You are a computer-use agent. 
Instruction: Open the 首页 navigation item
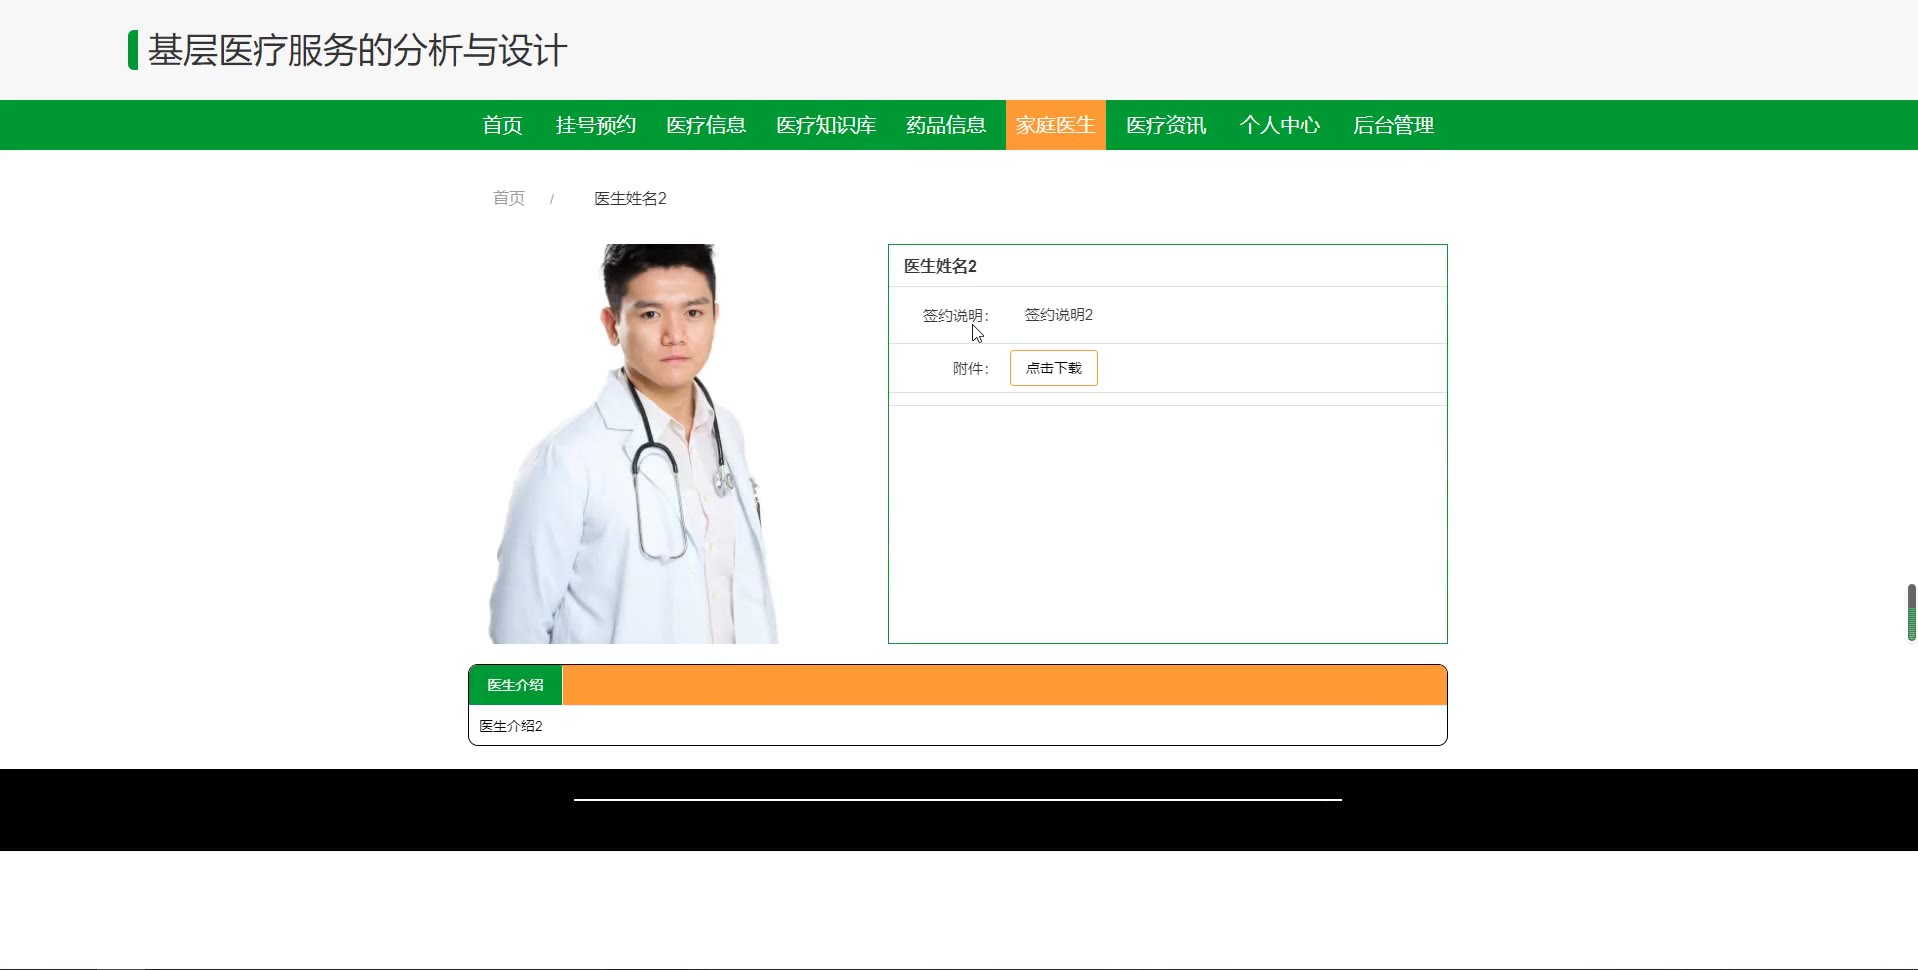coord(502,125)
